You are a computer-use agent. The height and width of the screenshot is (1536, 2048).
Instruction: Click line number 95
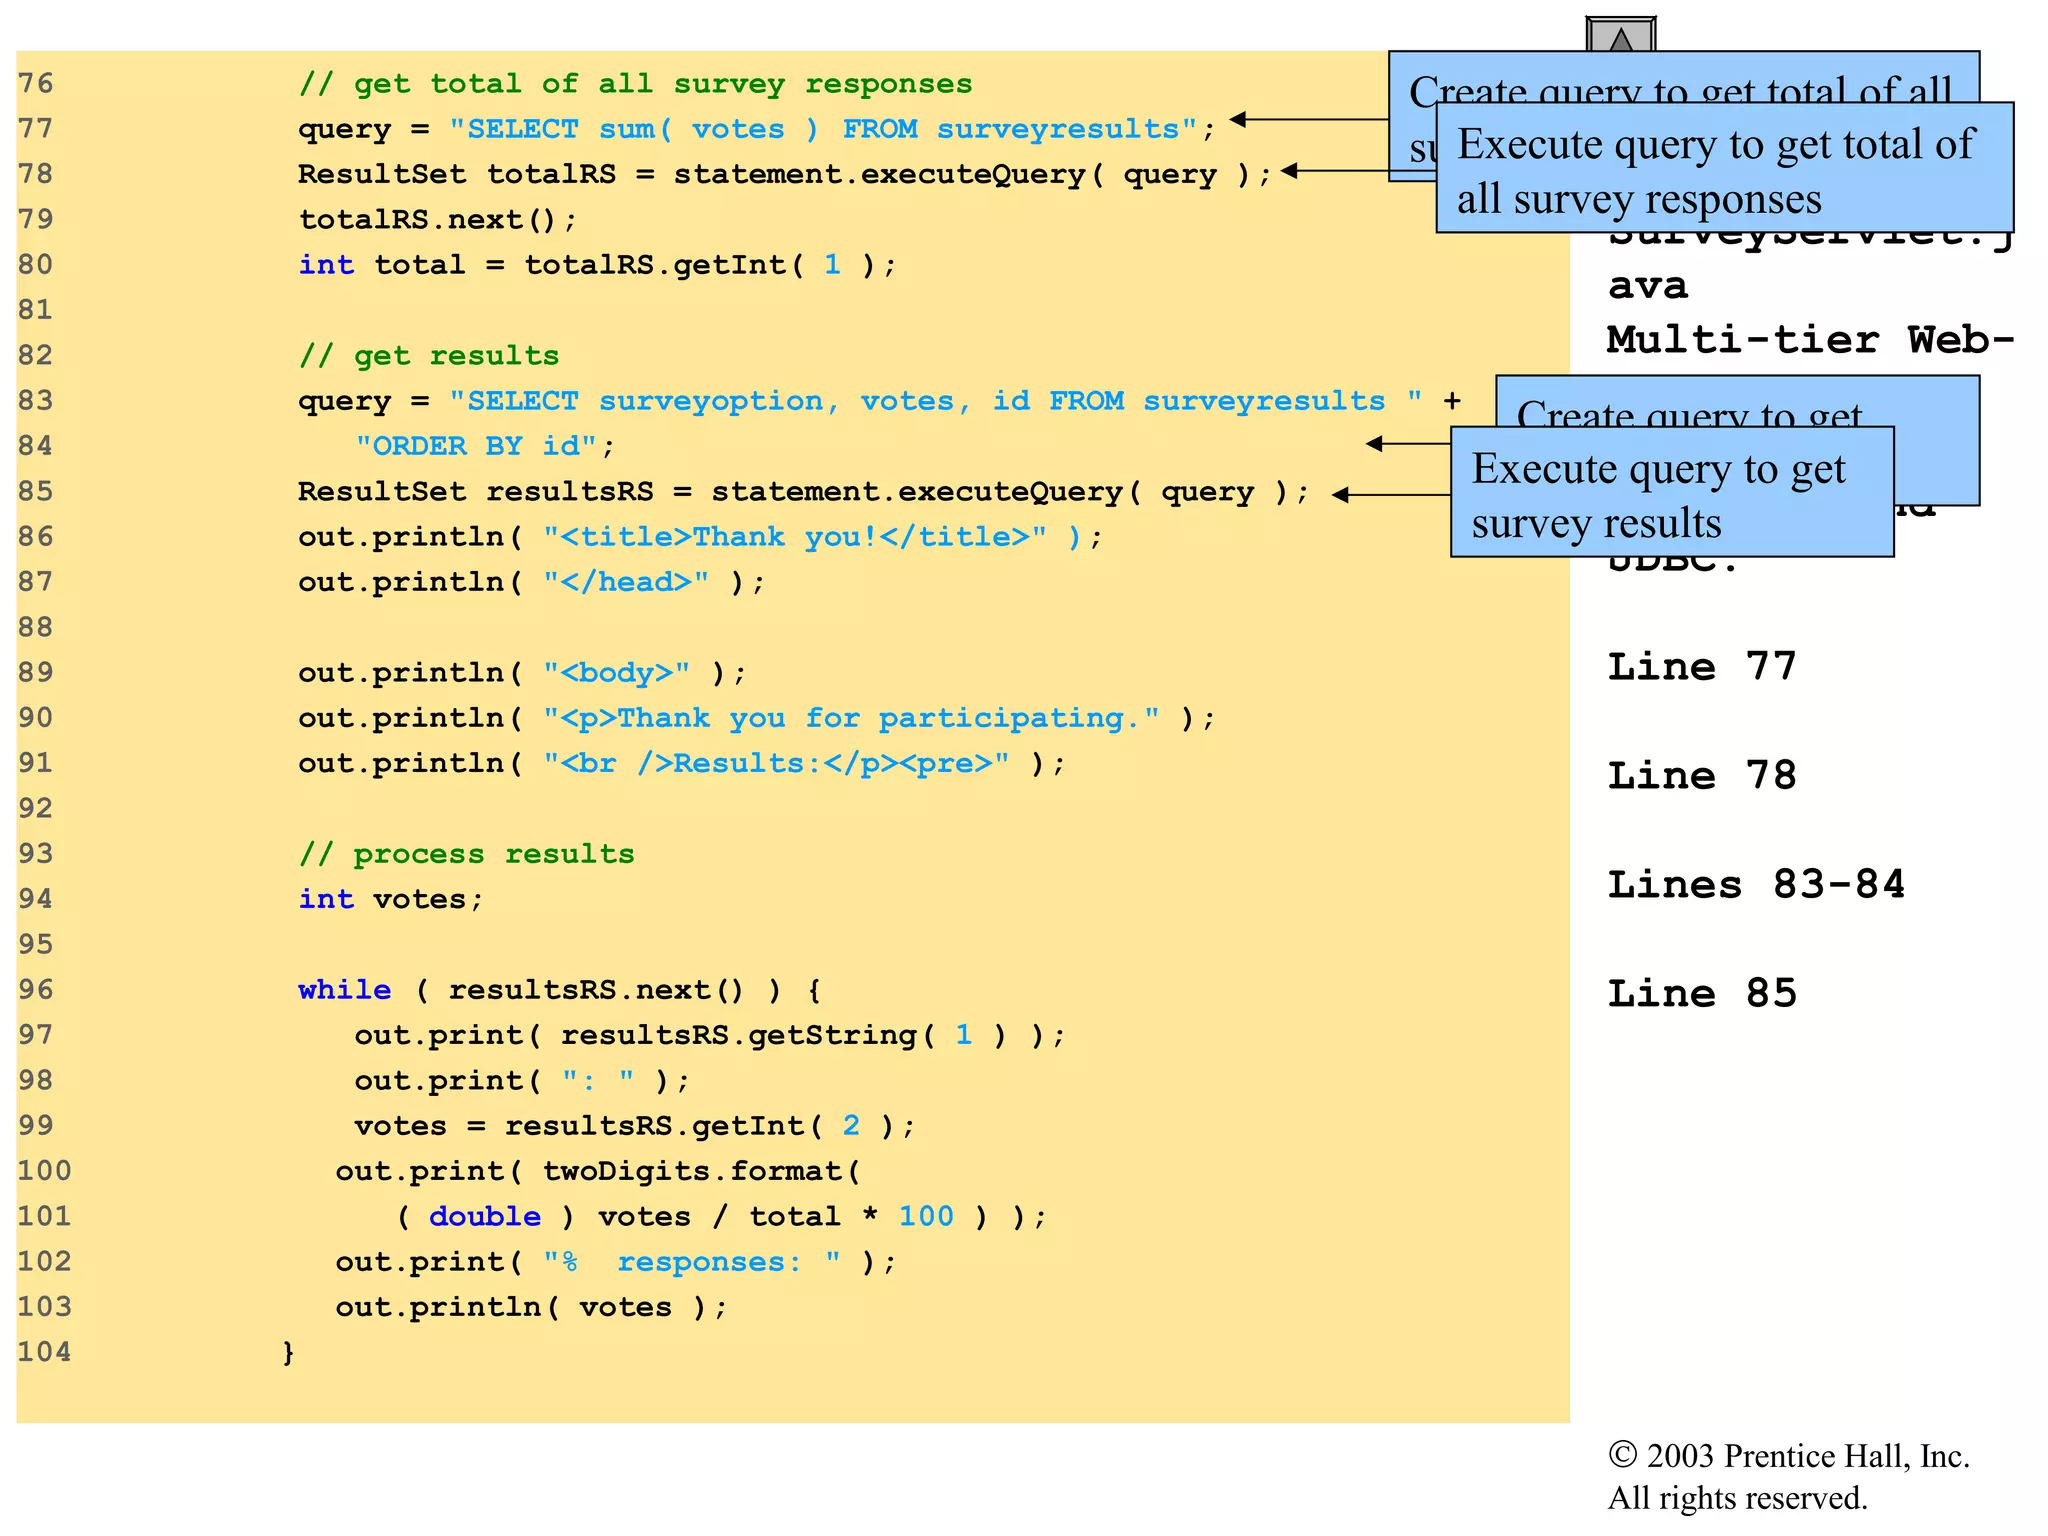(x=36, y=944)
